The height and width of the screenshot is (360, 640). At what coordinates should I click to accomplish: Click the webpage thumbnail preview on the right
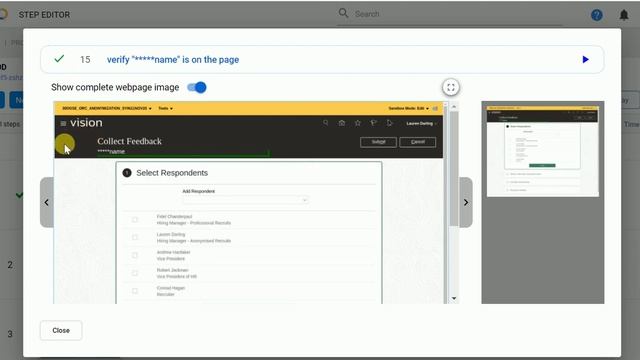tap(542, 151)
